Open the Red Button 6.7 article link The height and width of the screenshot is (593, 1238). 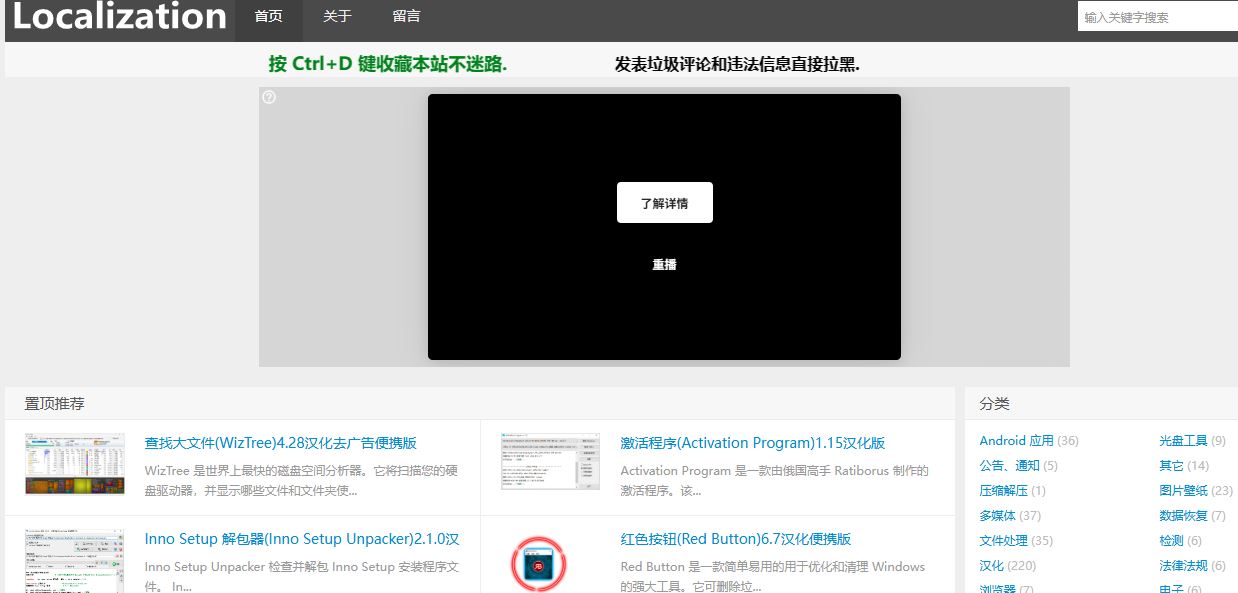(735, 539)
